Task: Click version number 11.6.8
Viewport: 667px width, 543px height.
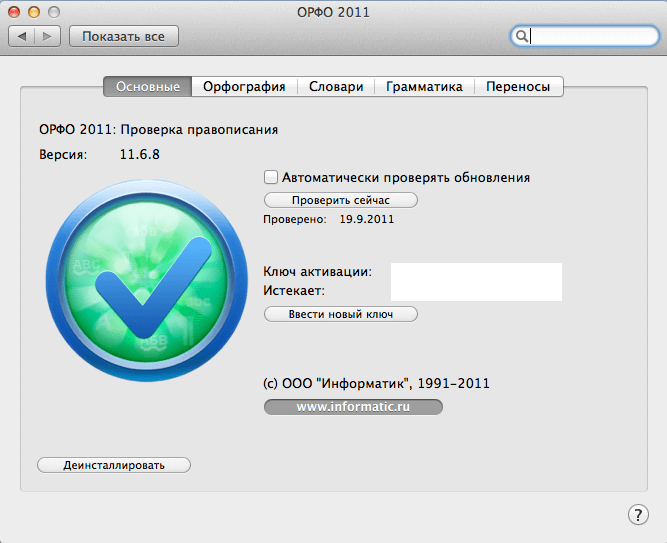Action: (140, 154)
